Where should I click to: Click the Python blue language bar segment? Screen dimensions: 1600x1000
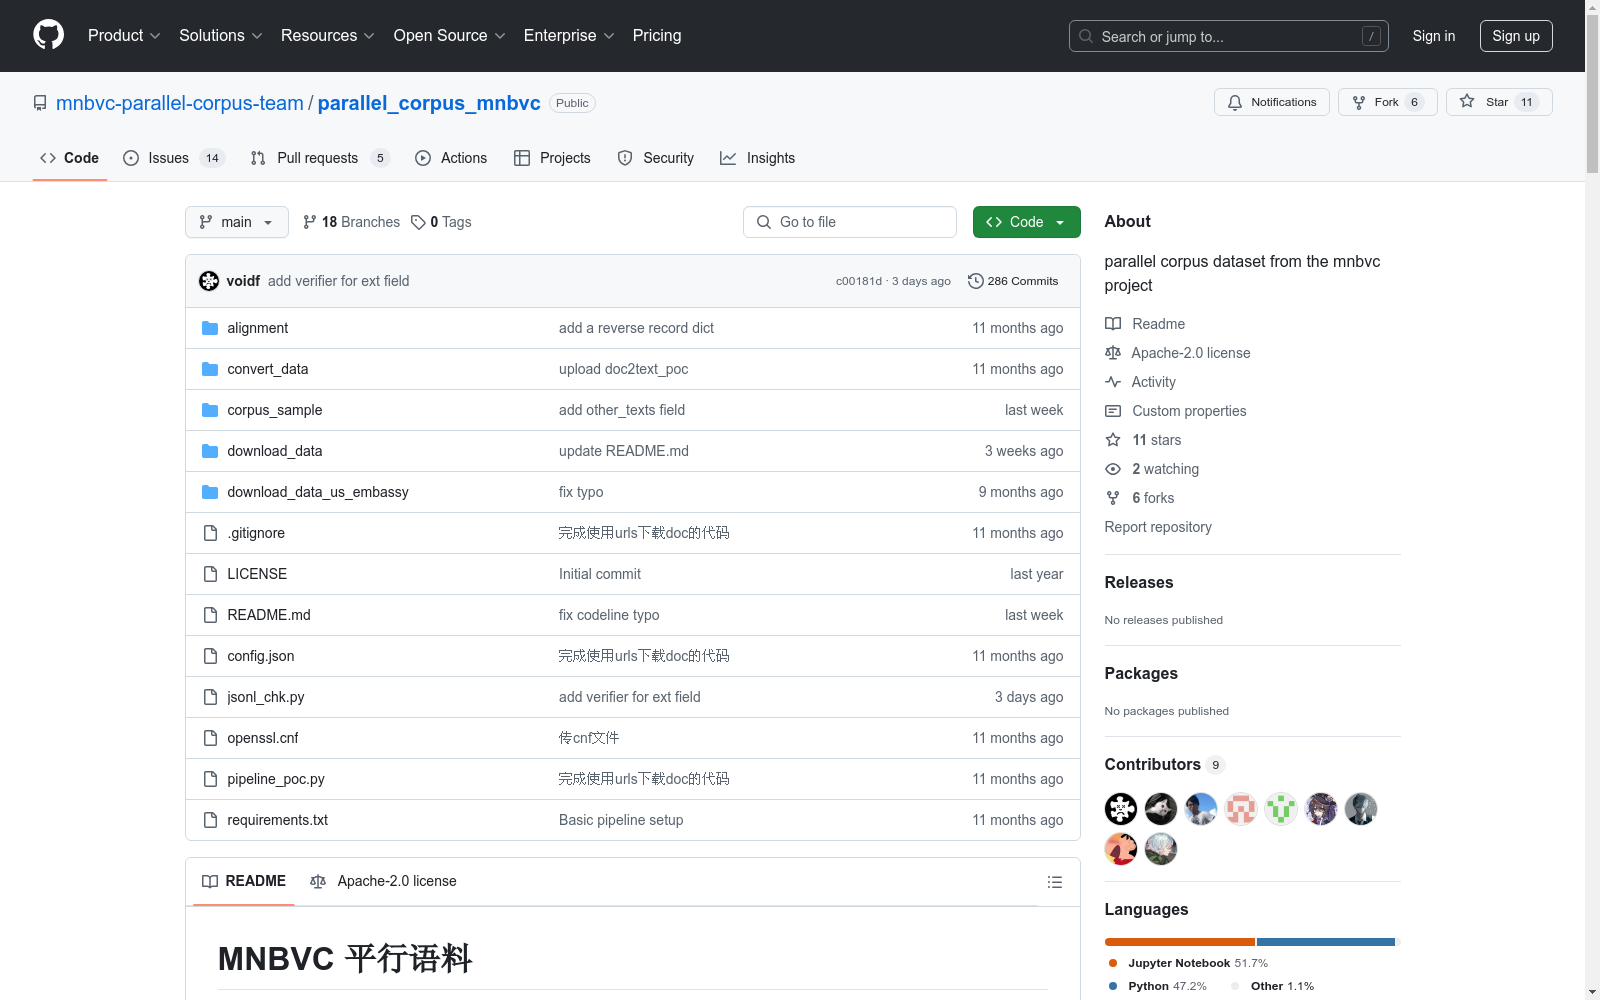(1326, 942)
